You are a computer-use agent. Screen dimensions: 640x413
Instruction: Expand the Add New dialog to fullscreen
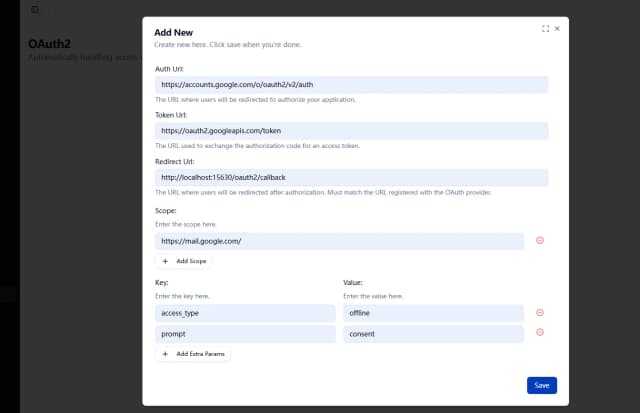coord(545,29)
